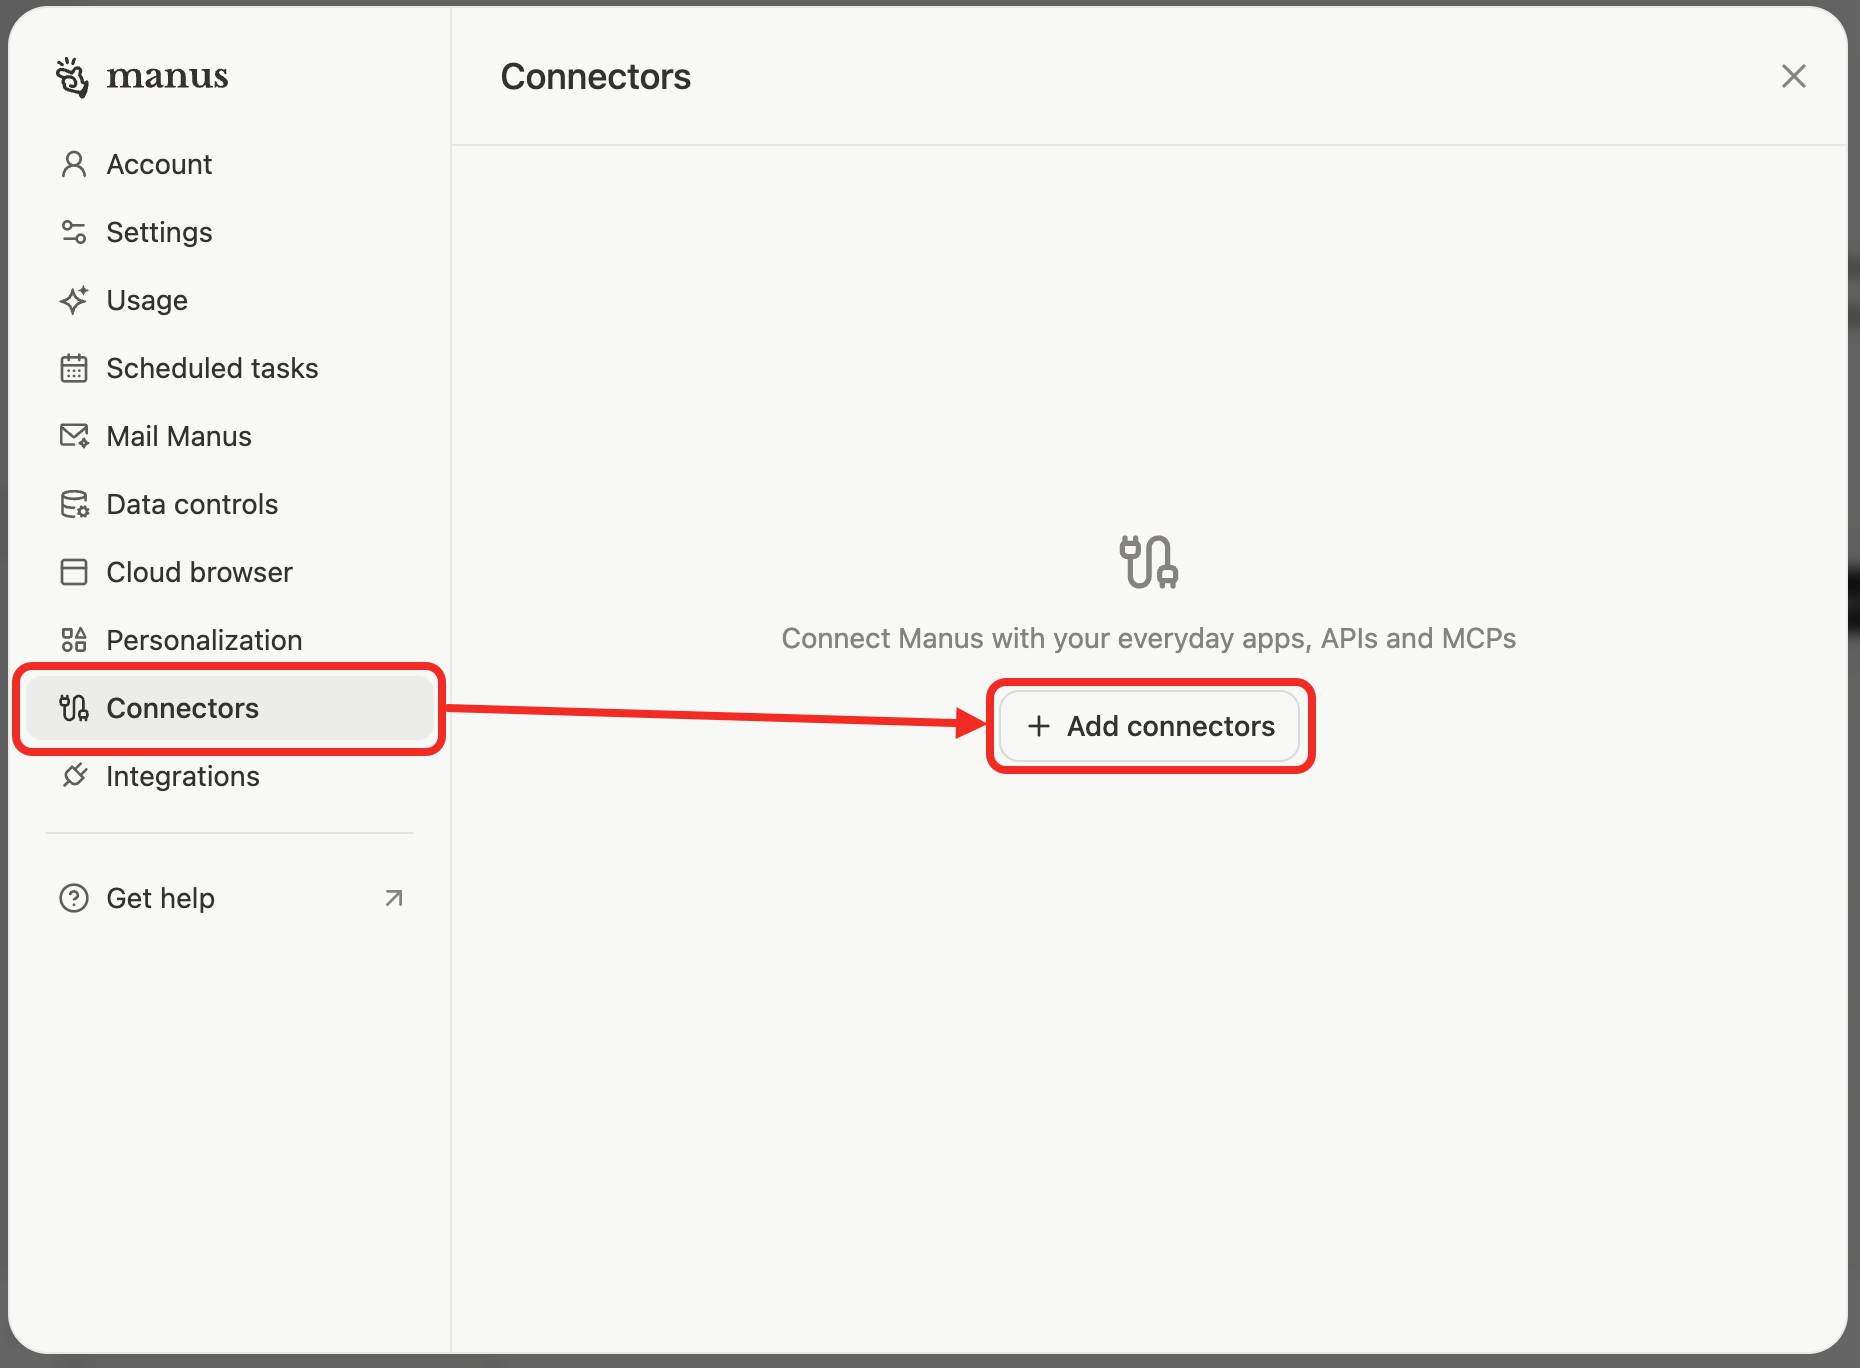Select the Data controls database icon
The width and height of the screenshot is (1860, 1368).
click(x=74, y=504)
